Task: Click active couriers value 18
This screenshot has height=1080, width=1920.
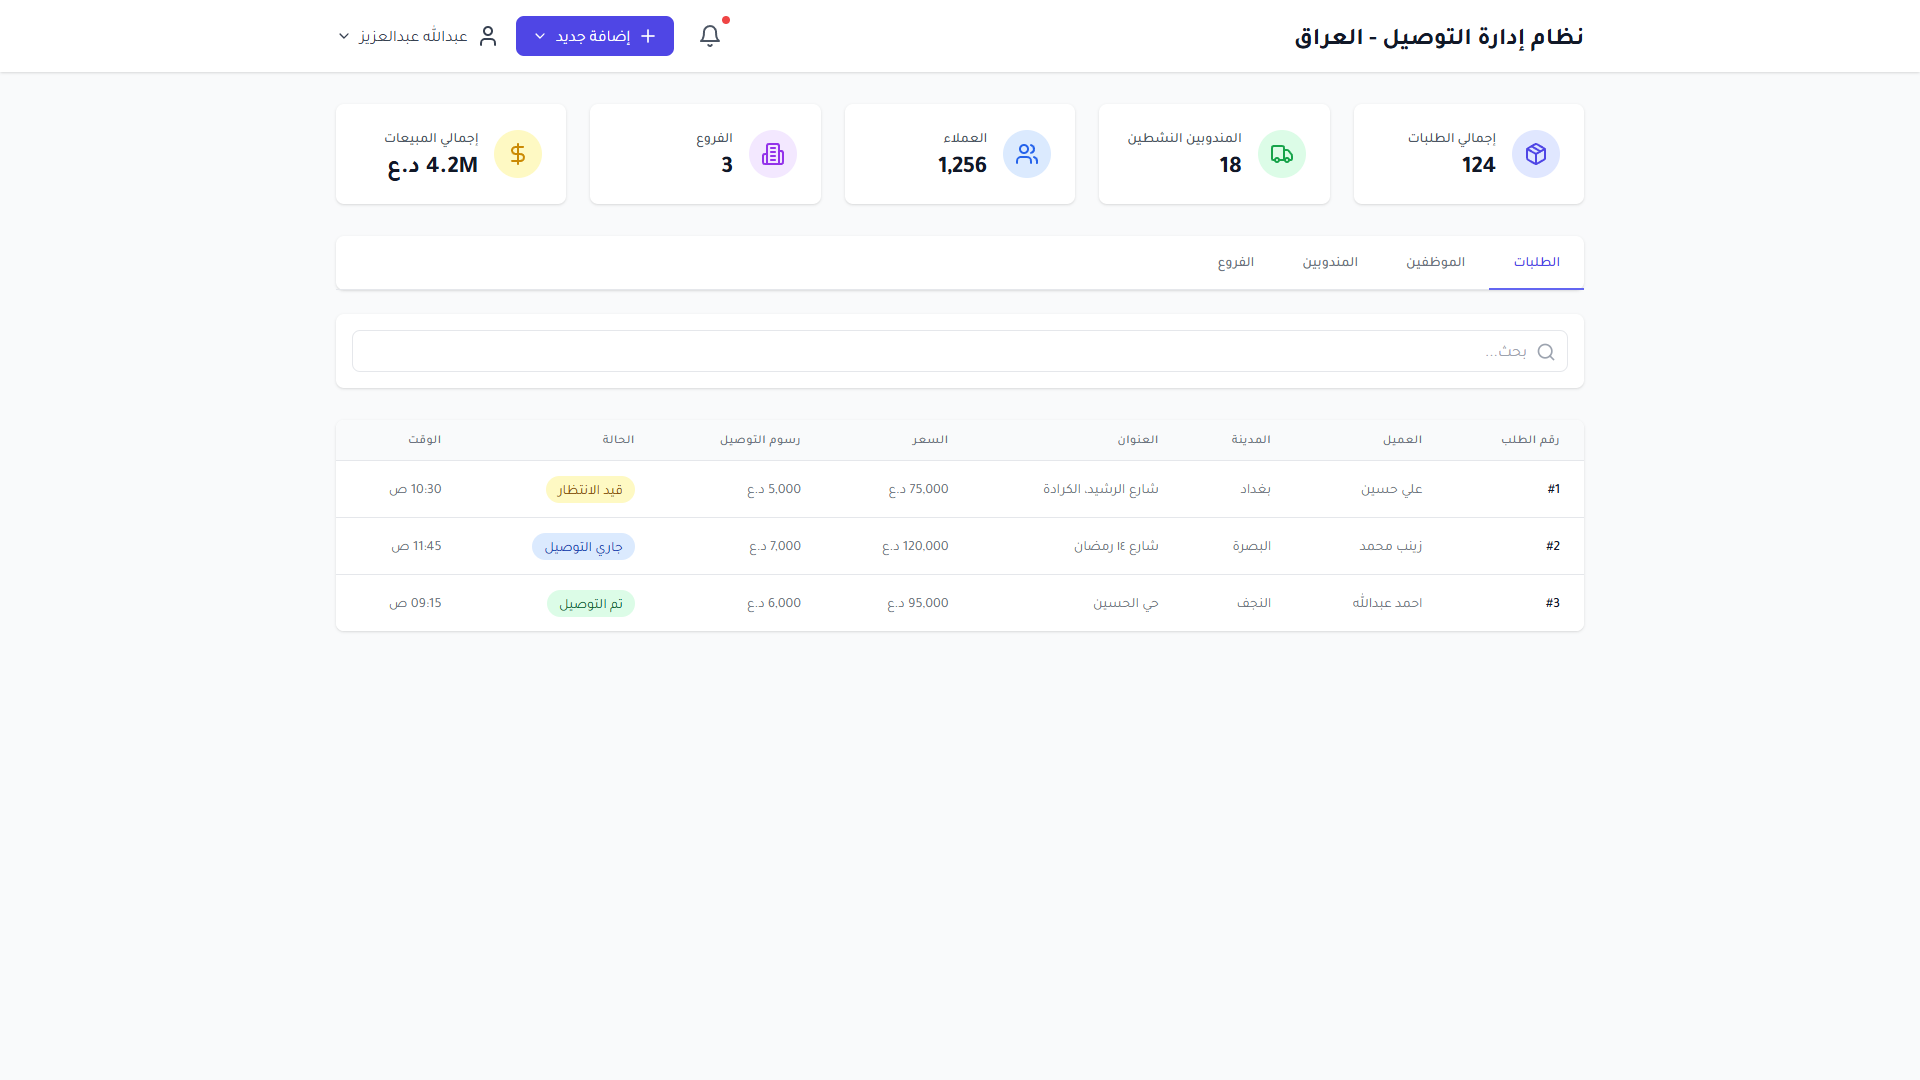Action: point(1230,165)
